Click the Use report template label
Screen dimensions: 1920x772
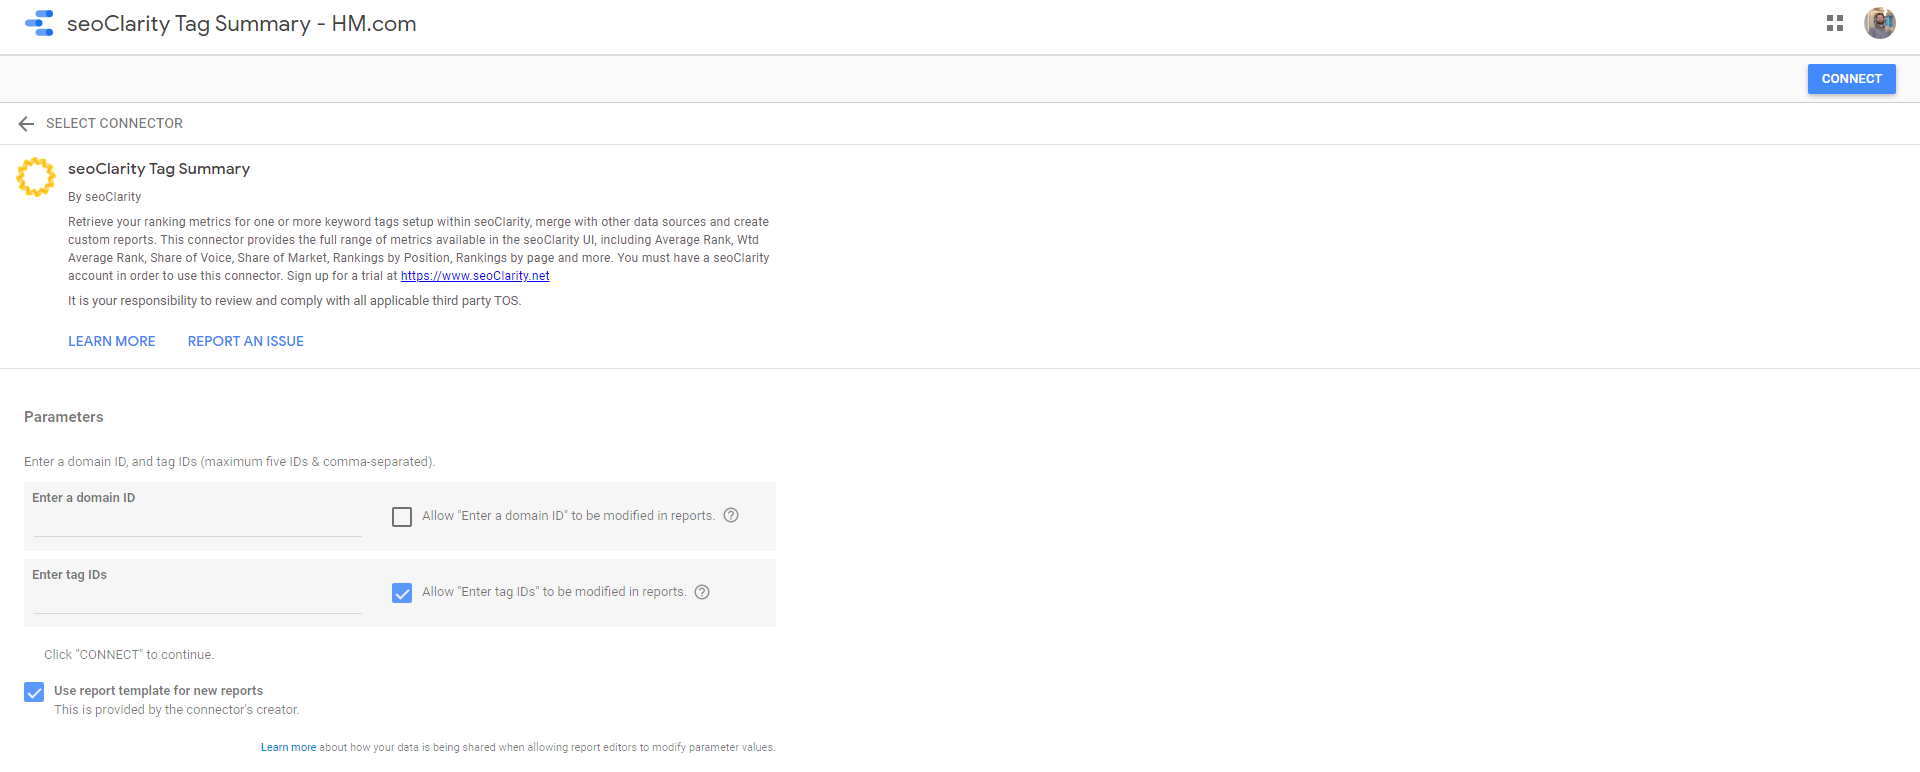click(158, 691)
